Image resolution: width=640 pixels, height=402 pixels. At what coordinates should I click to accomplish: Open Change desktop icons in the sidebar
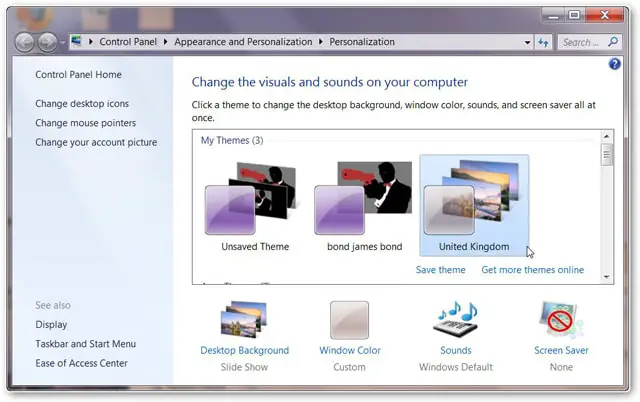pyautogui.click(x=82, y=103)
